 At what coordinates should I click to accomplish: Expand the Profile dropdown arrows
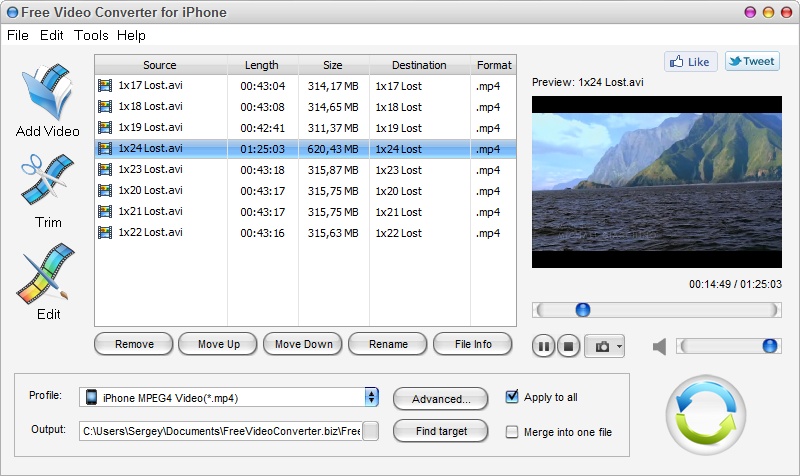coord(371,397)
